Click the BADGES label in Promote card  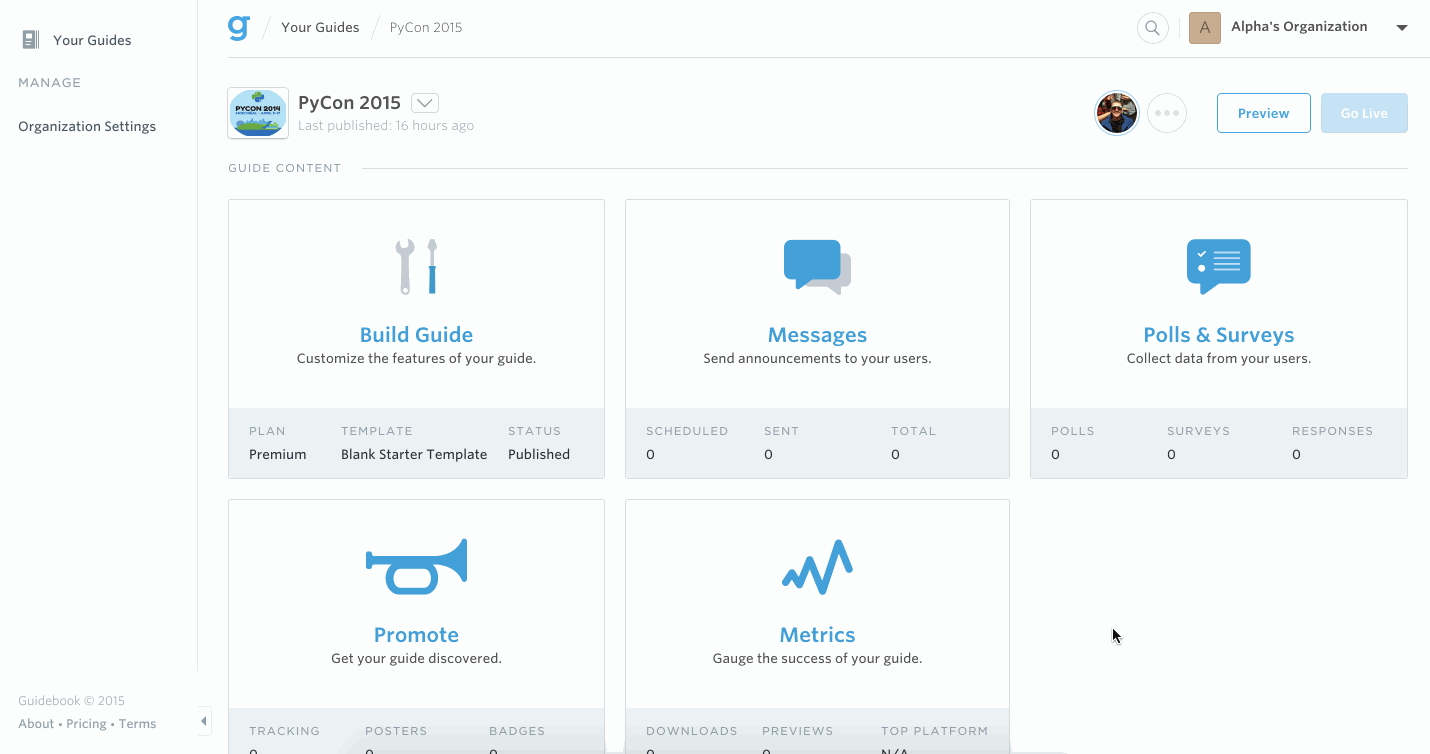pos(517,731)
